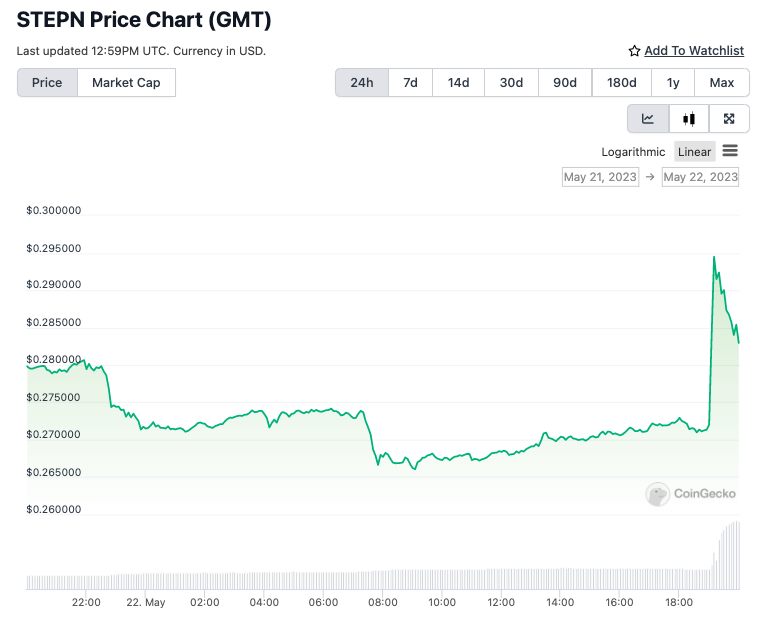Switch to Logarithmic scale
Screen dimensions: 767x625
click(x=633, y=152)
